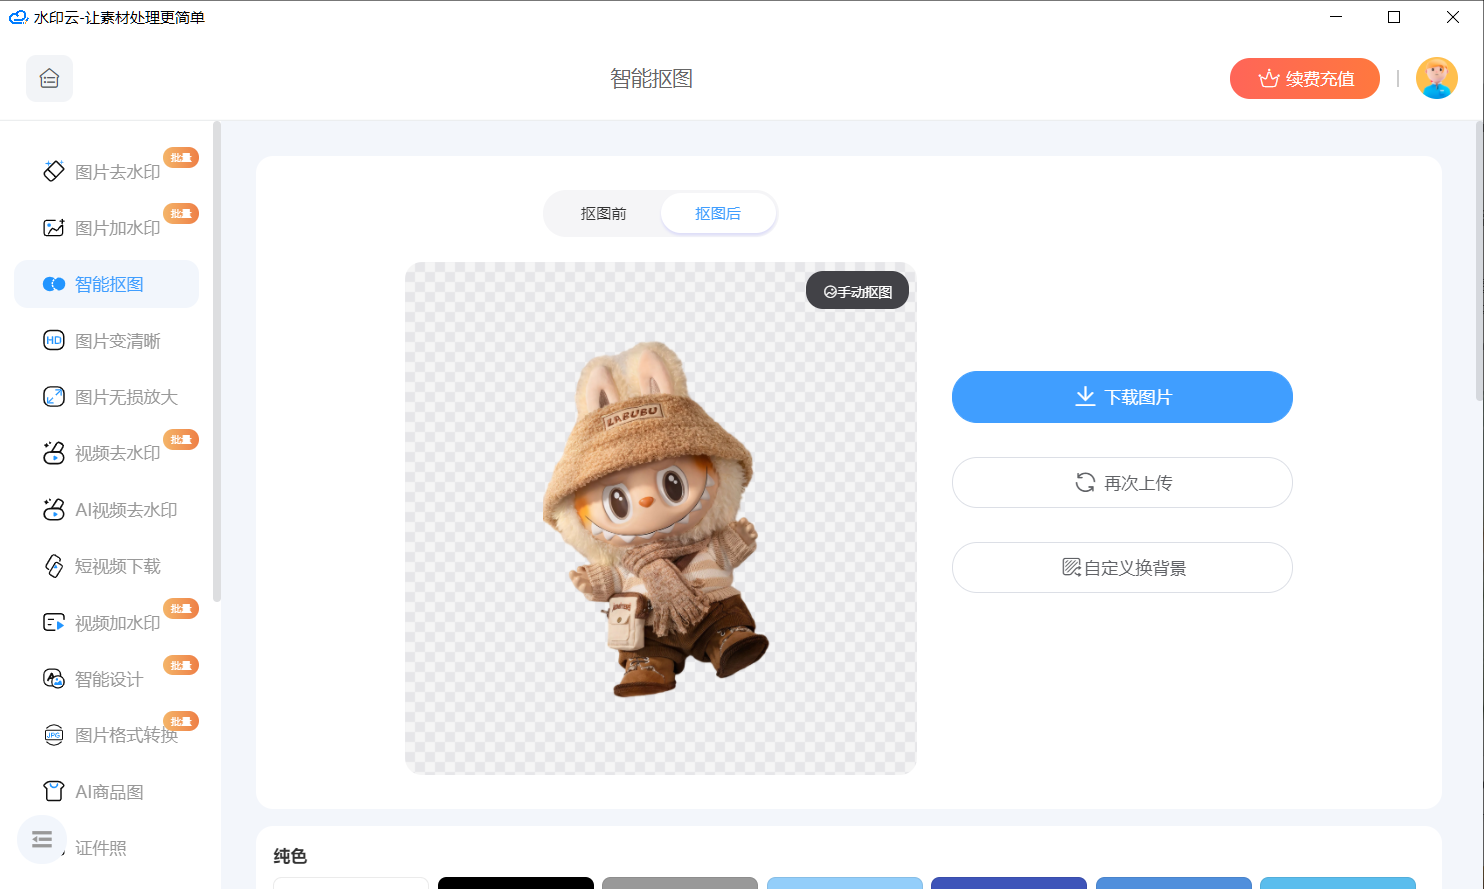Pick the medium blue color swatch
This screenshot has height=889, width=1484.
tap(1174, 883)
